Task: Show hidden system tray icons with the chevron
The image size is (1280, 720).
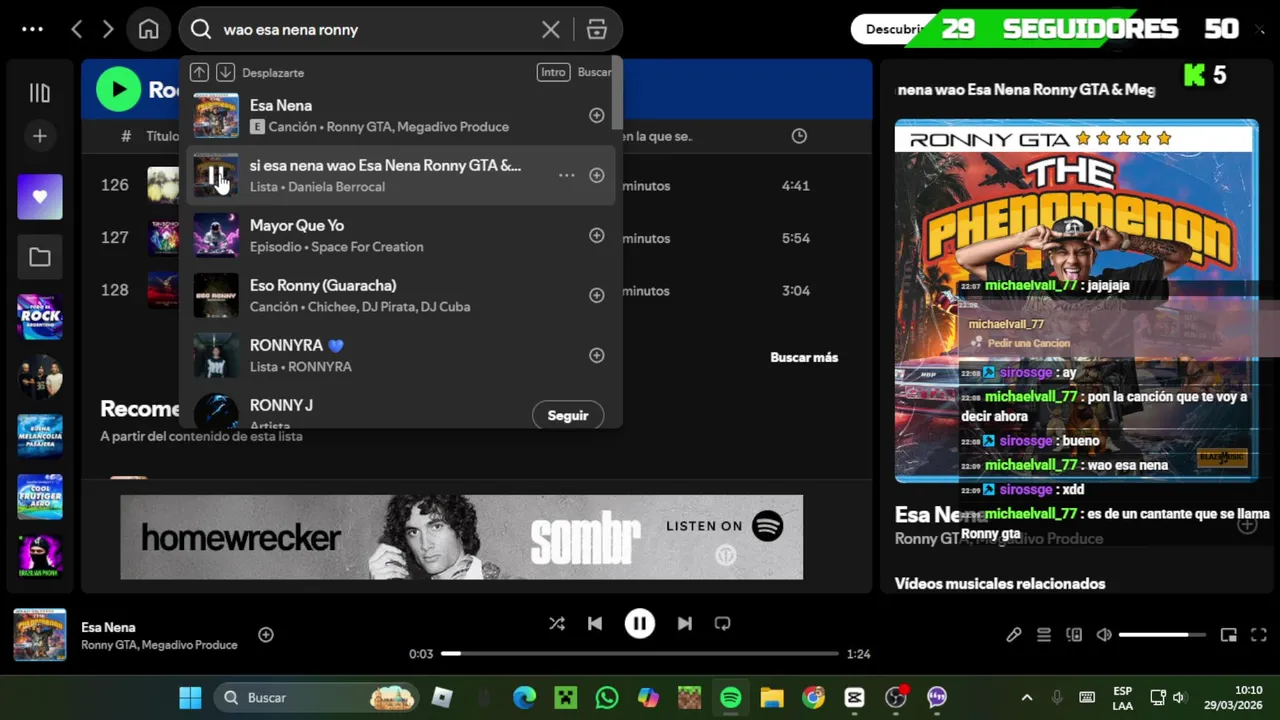Action: coord(1026,697)
